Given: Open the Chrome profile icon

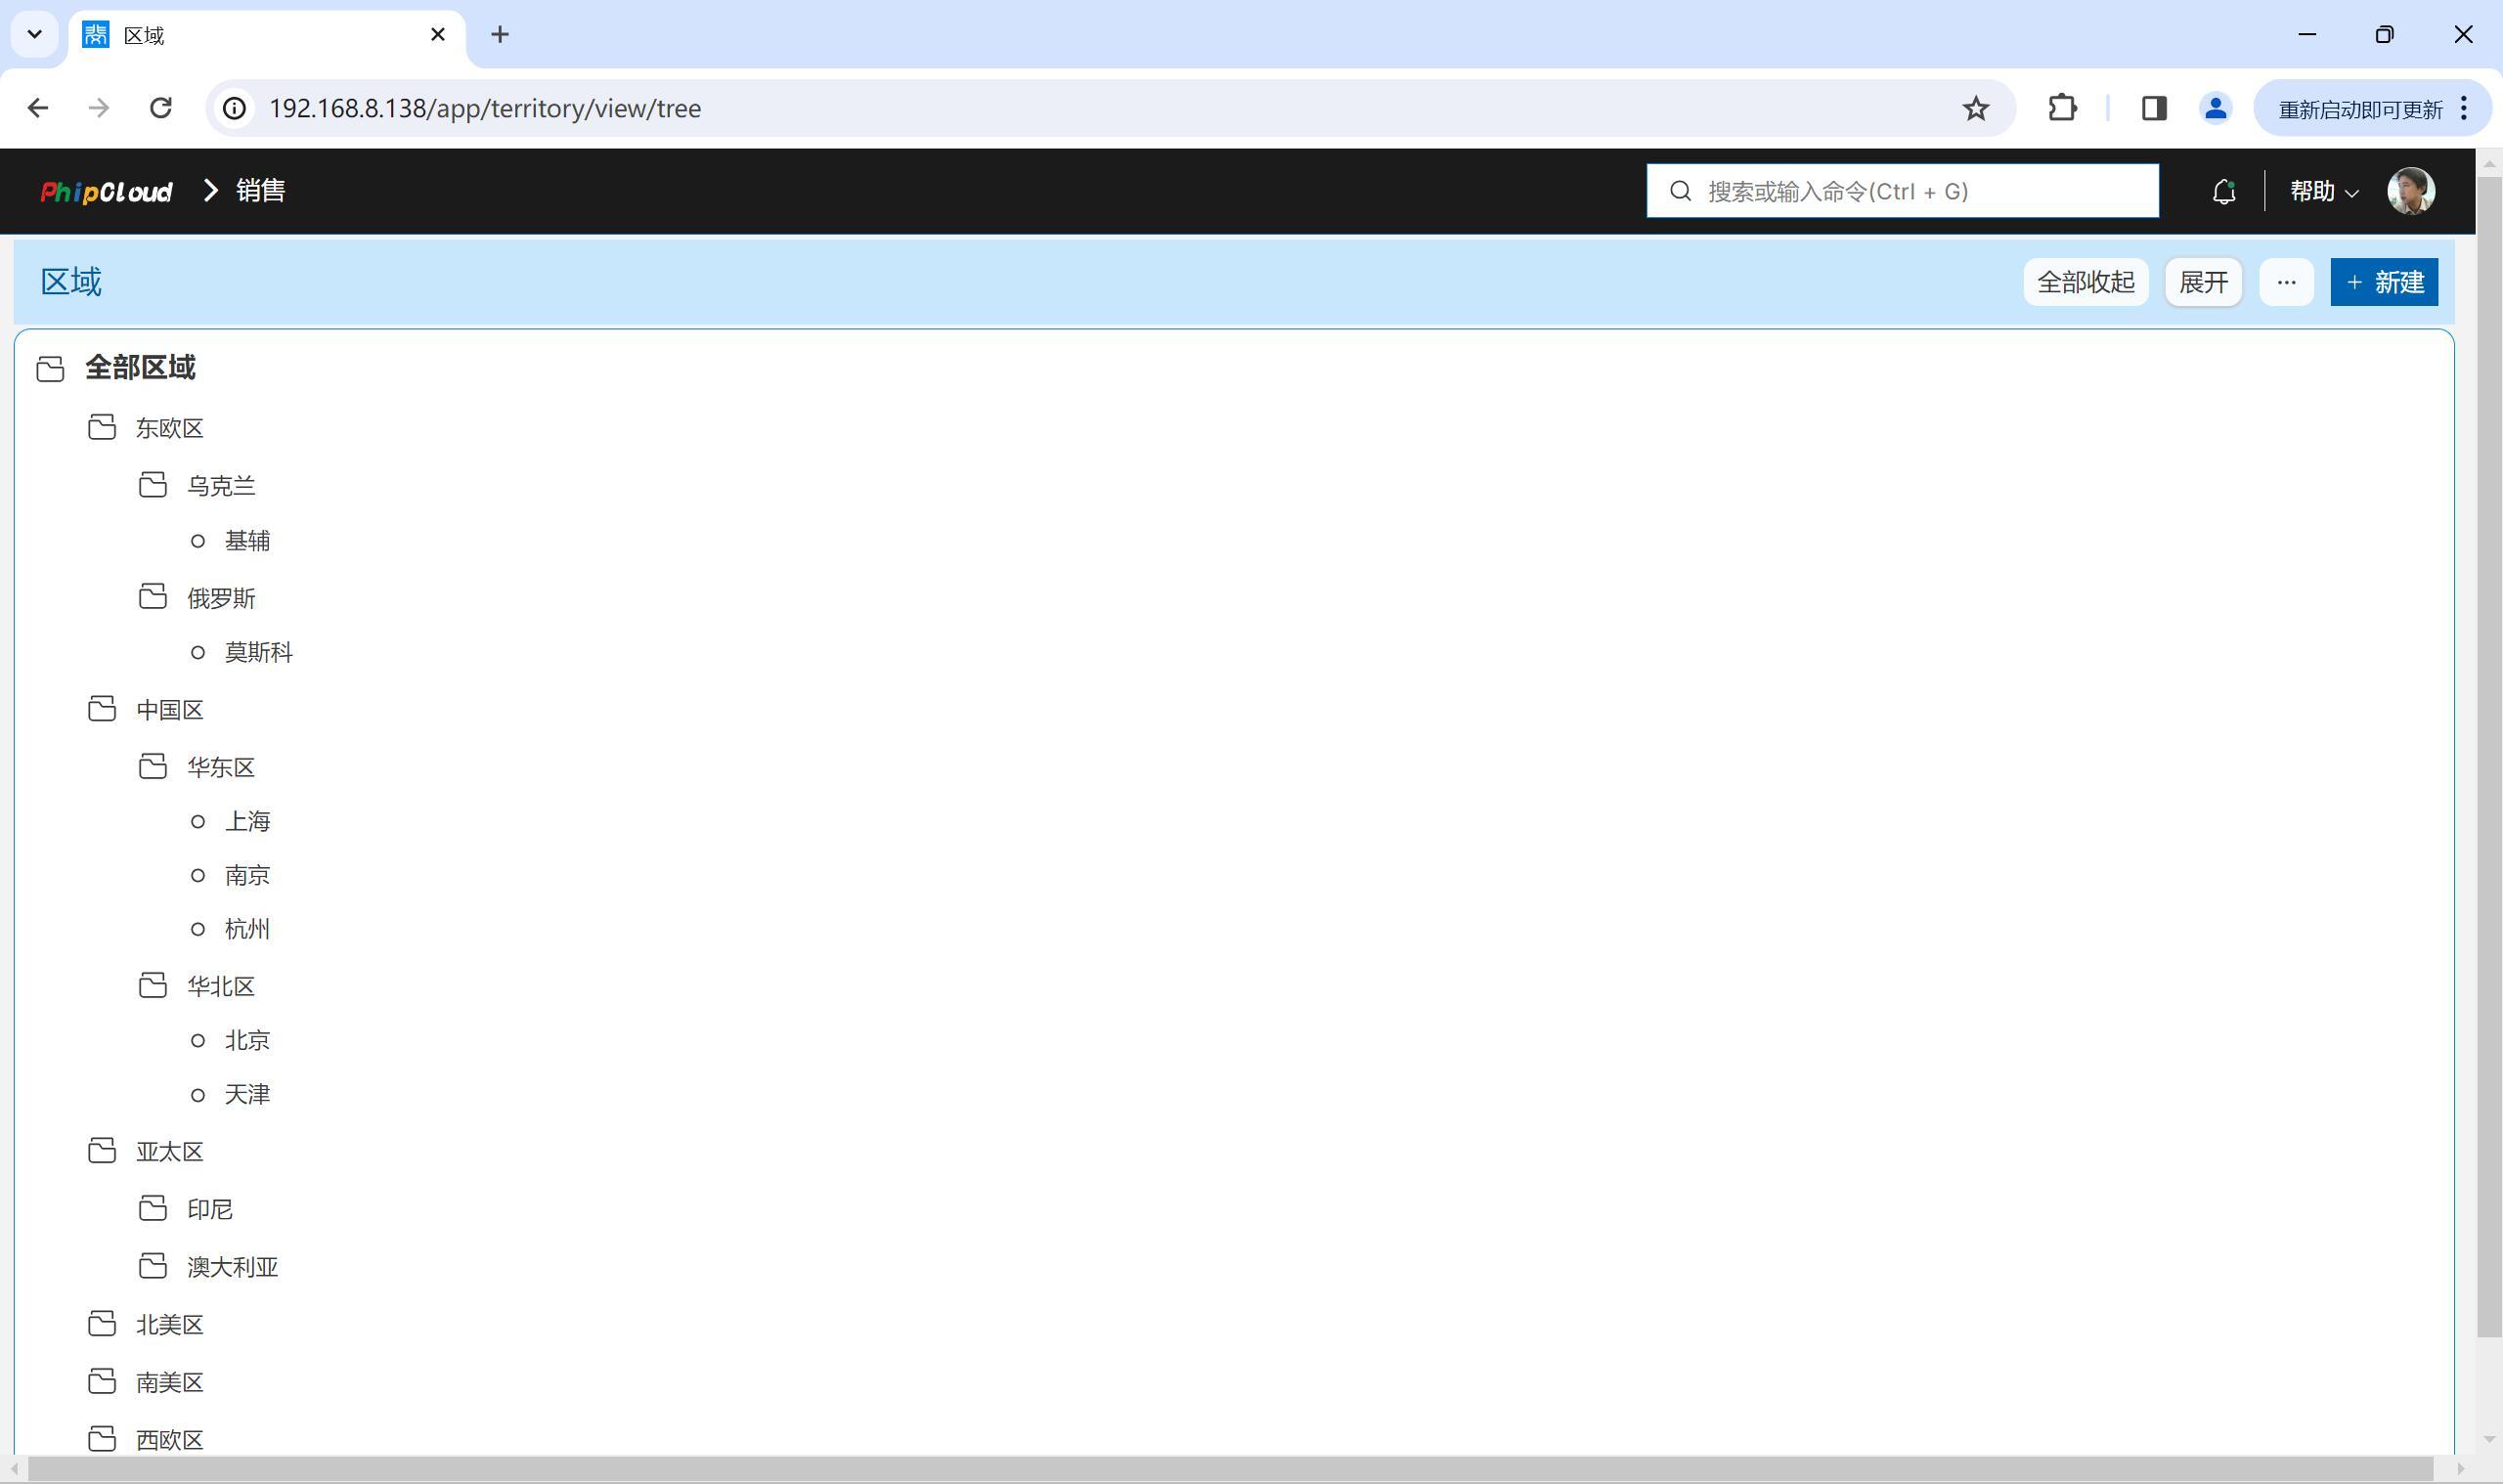Looking at the screenshot, I should [2215, 108].
